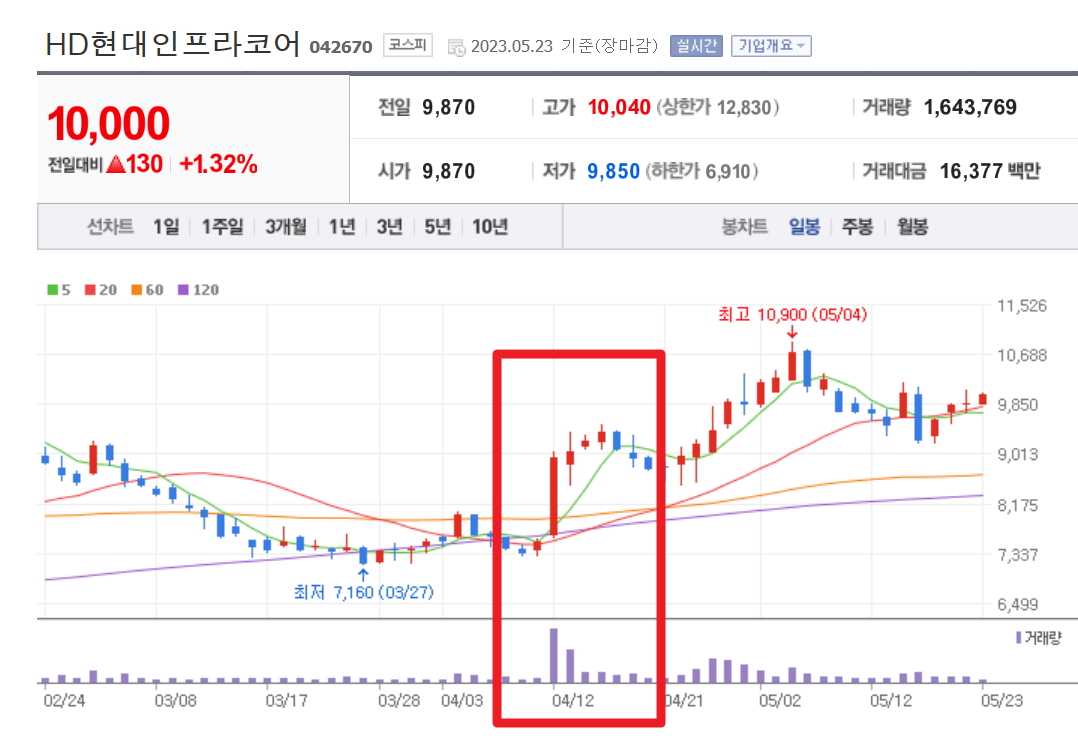Click the 11,526 price axis label
The image size is (1078, 740).
point(1022,306)
